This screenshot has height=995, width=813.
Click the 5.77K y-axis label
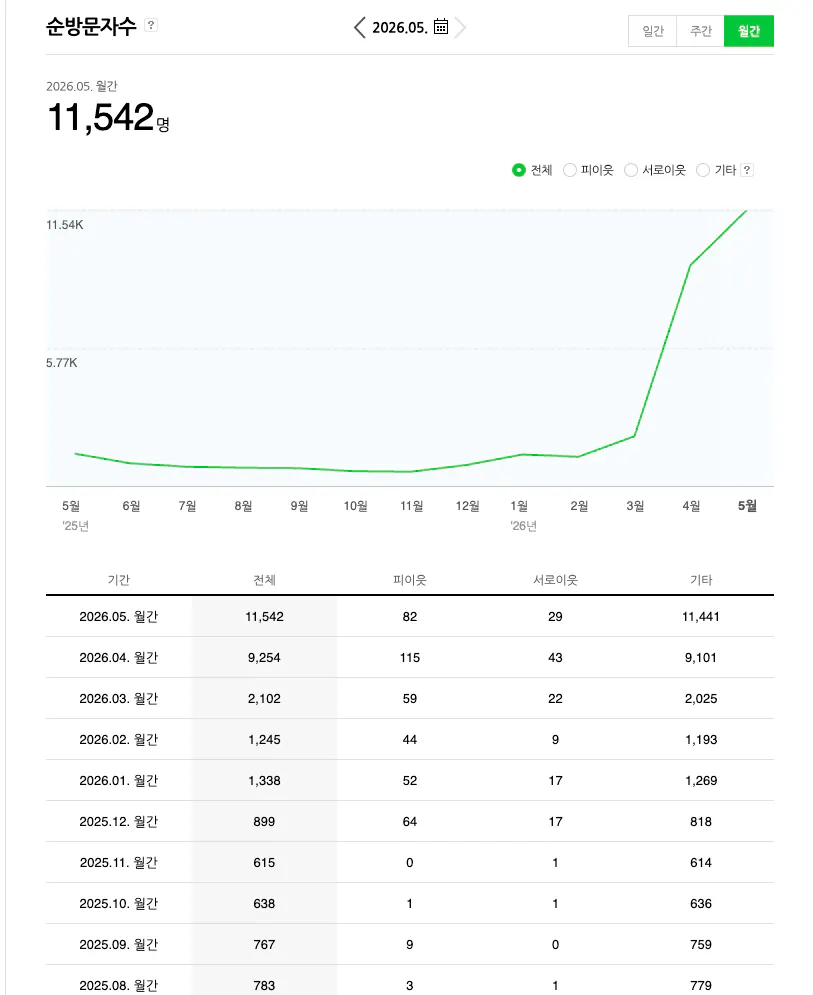[62, 363]
